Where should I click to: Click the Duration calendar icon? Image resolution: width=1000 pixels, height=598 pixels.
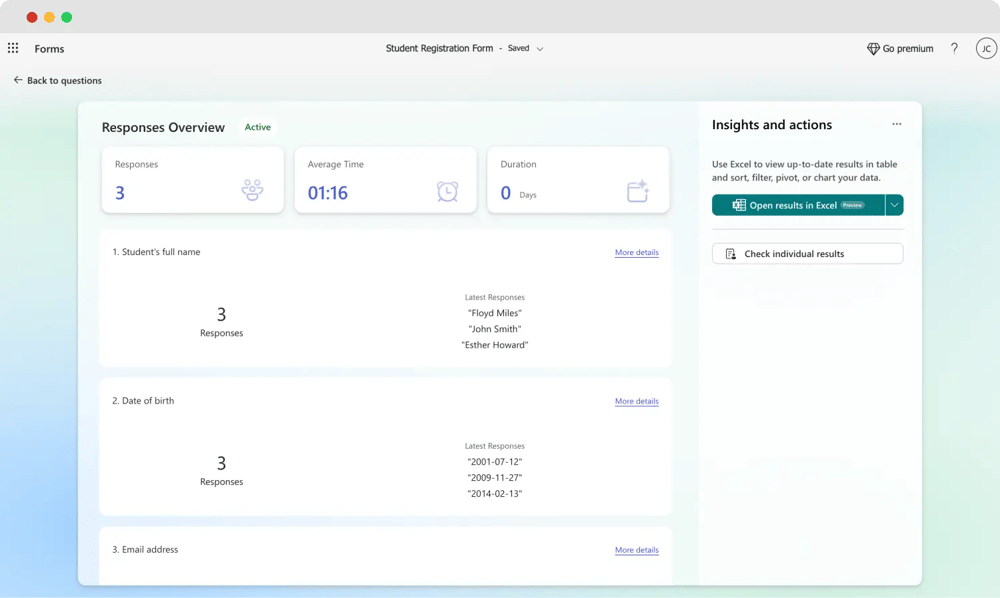(x=638, y=191)
